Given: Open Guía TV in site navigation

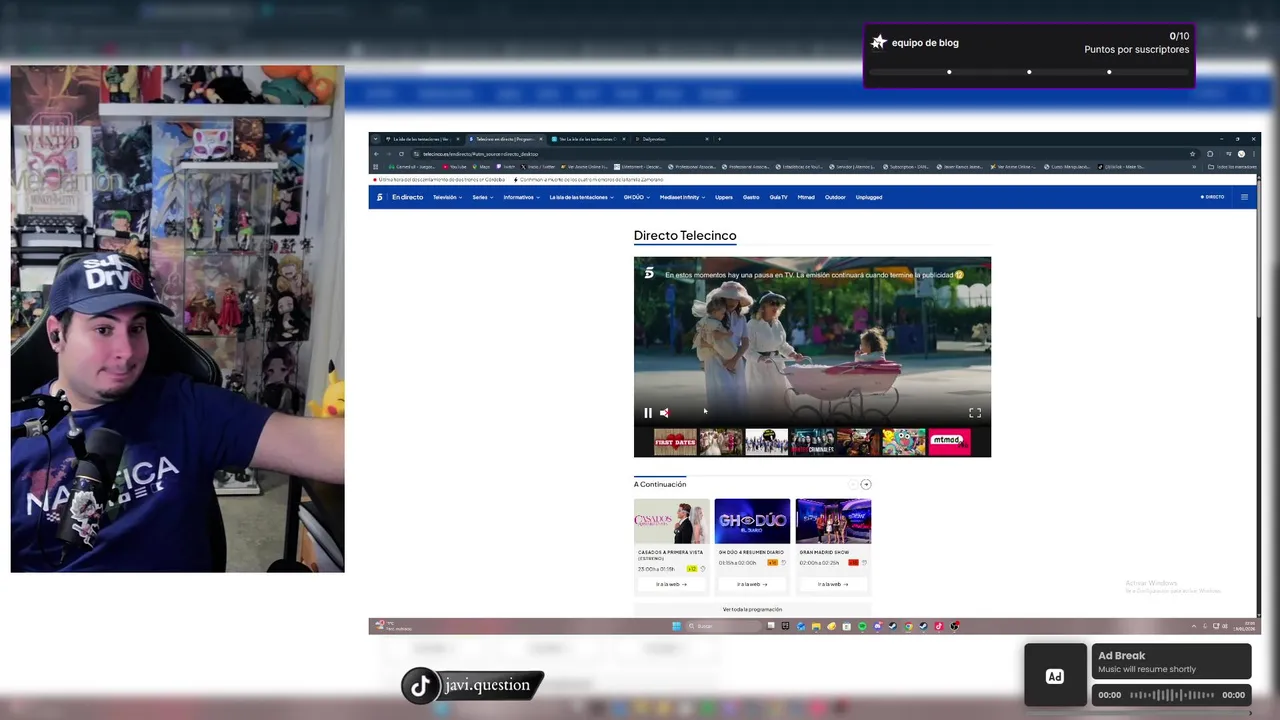Looking at the screenshot, I should (x=778, y=197).
